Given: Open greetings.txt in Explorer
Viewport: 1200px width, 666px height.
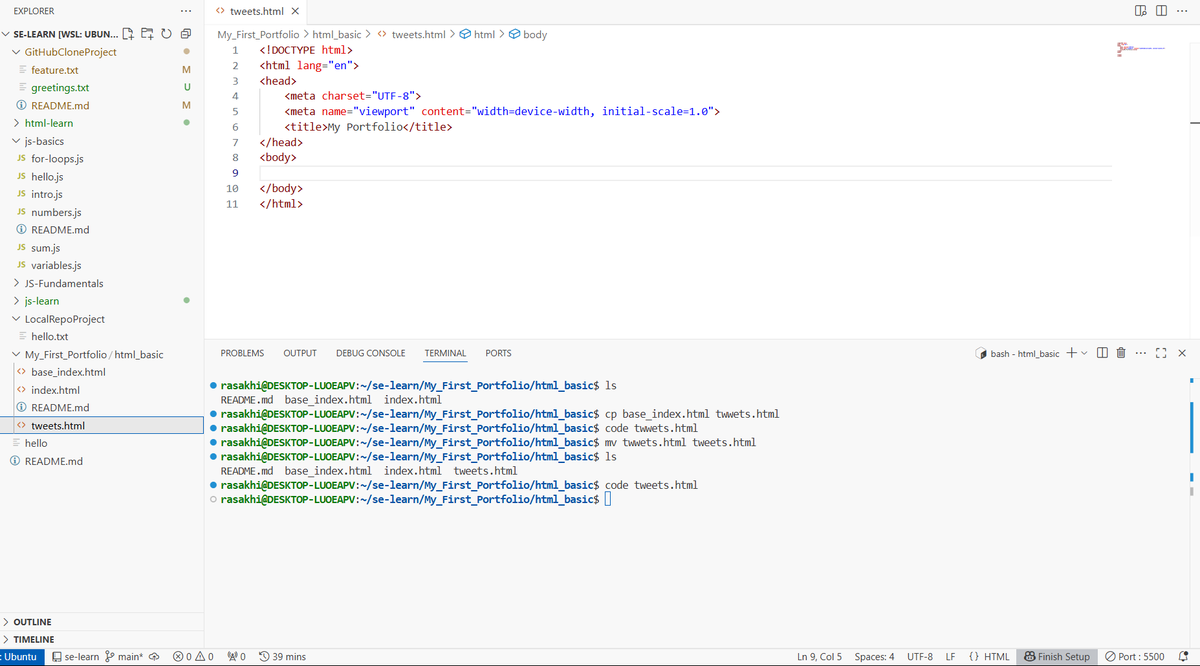Looking at the screenshot, I should click(60, 88).
